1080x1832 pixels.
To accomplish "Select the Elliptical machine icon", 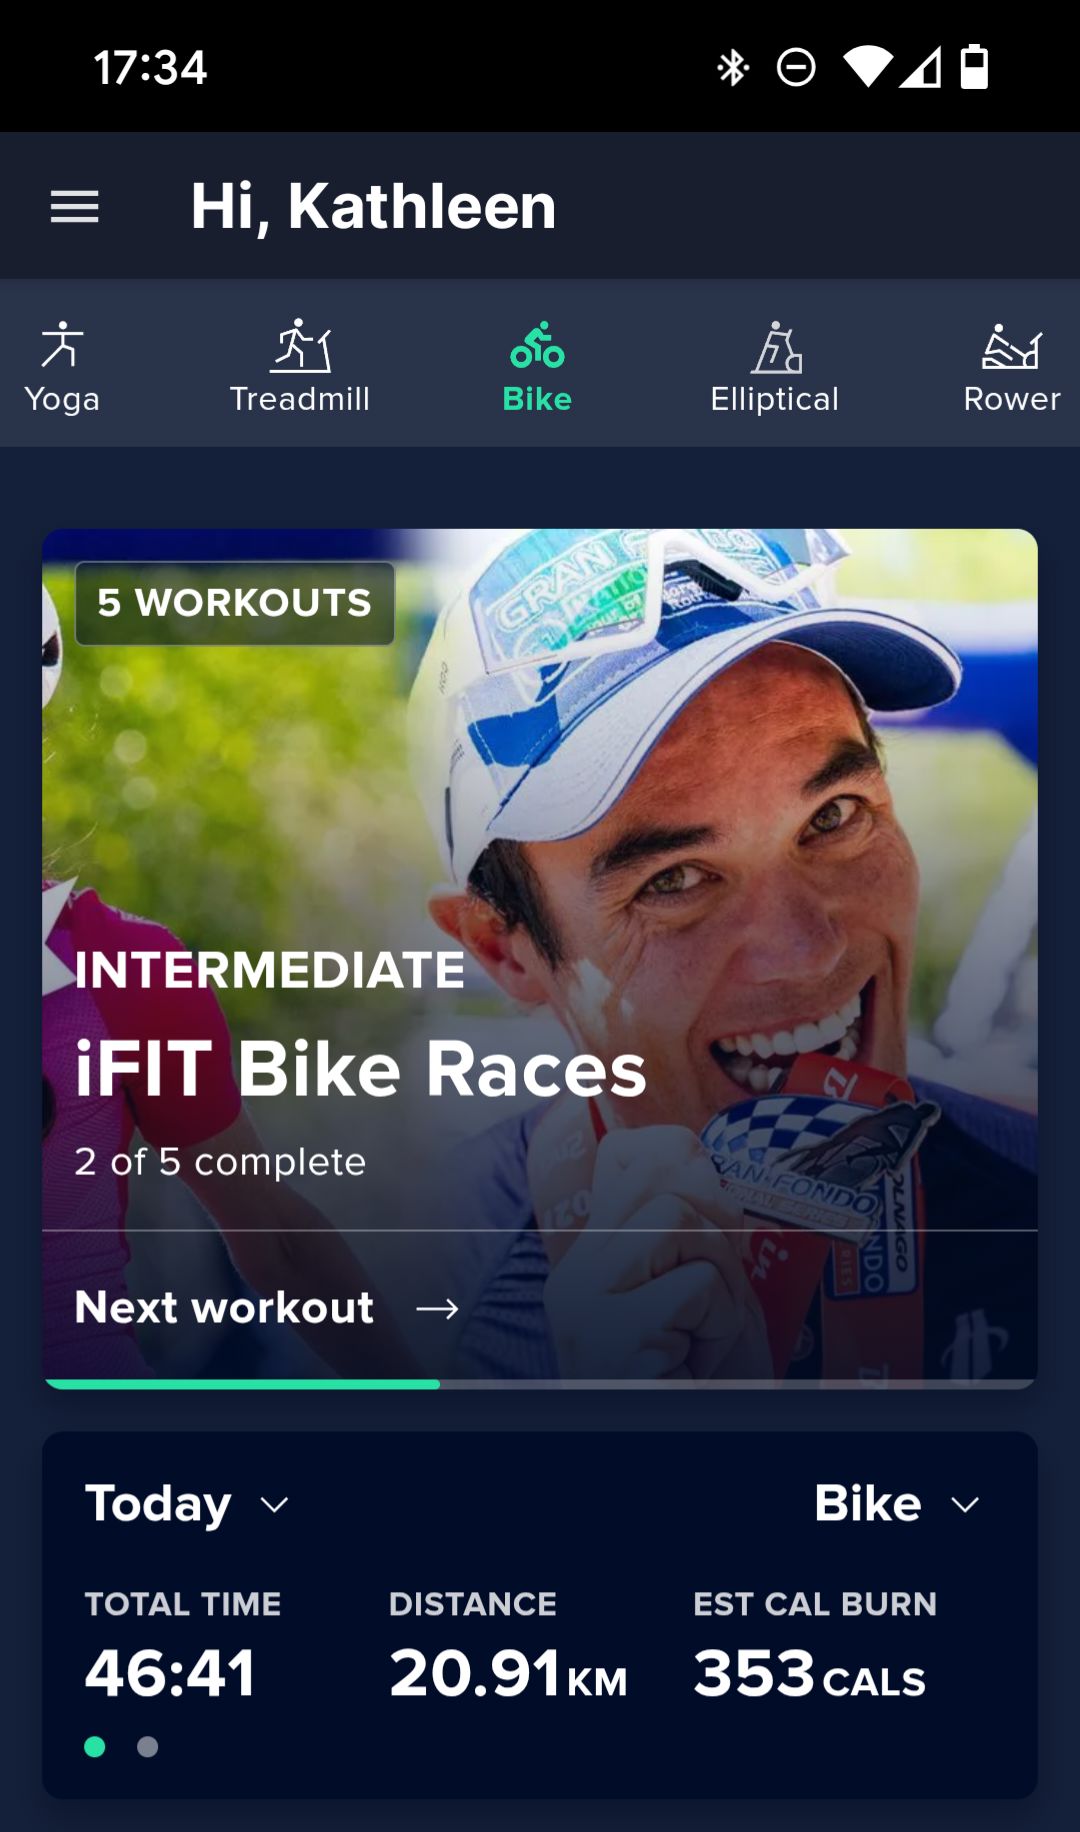I will click(x=777, y=346).
